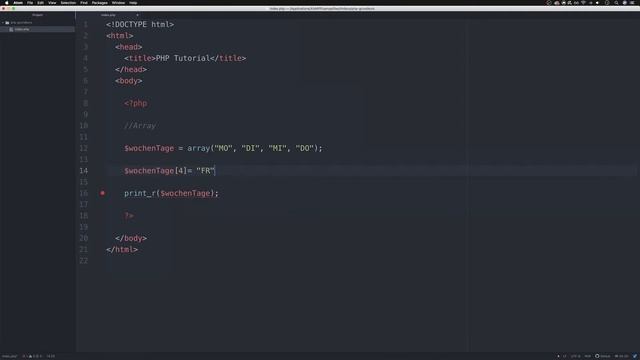The image size is (640, 360).
Task: Select the index.php editor tab
Action: (x=109, y=15)
